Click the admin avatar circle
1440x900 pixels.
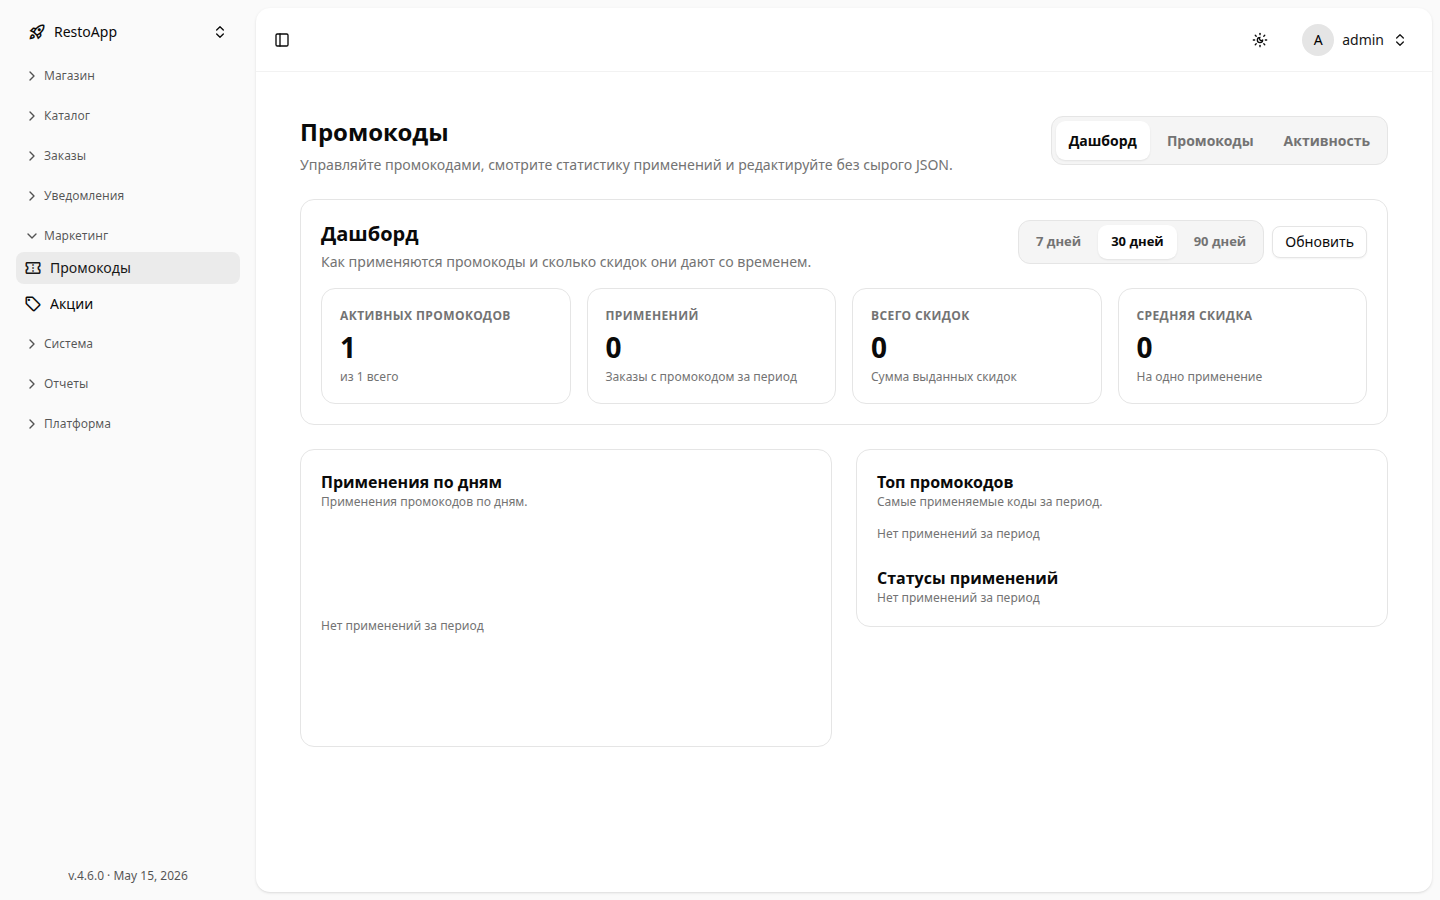click(x=1318, y=40)
